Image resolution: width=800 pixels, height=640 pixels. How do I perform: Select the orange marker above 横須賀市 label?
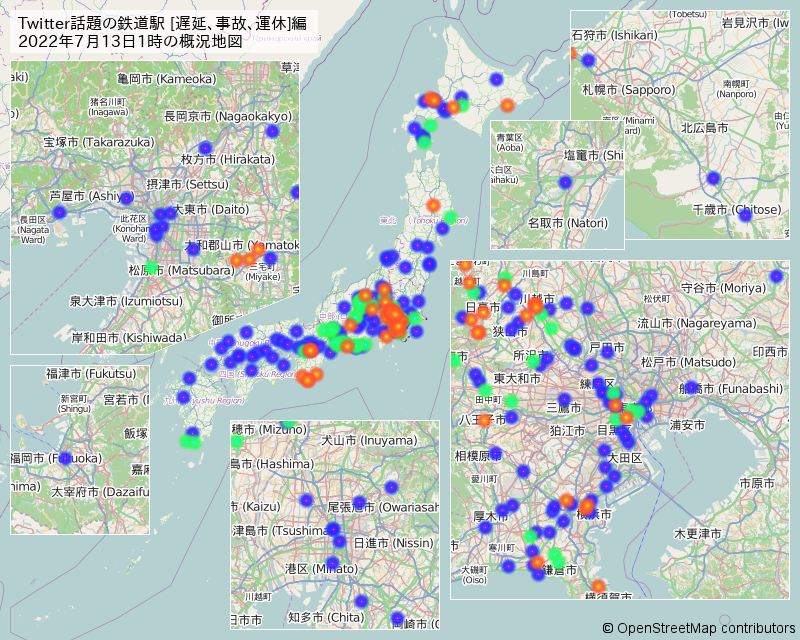pyautogui.click(x=598, y=586)
